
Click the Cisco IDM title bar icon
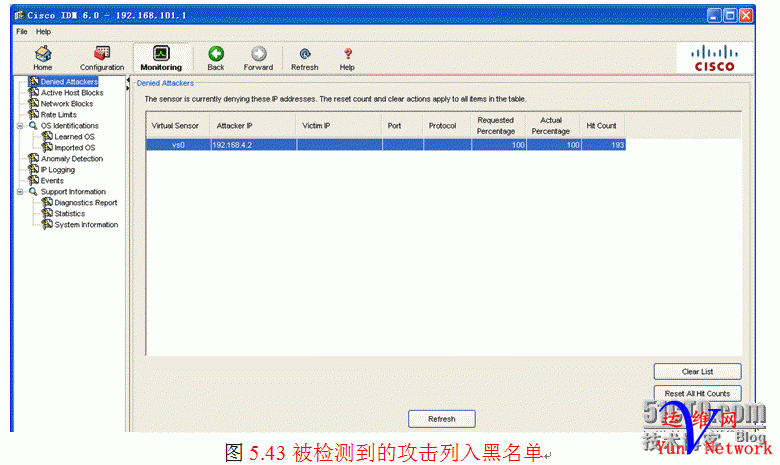click(19, 15)
